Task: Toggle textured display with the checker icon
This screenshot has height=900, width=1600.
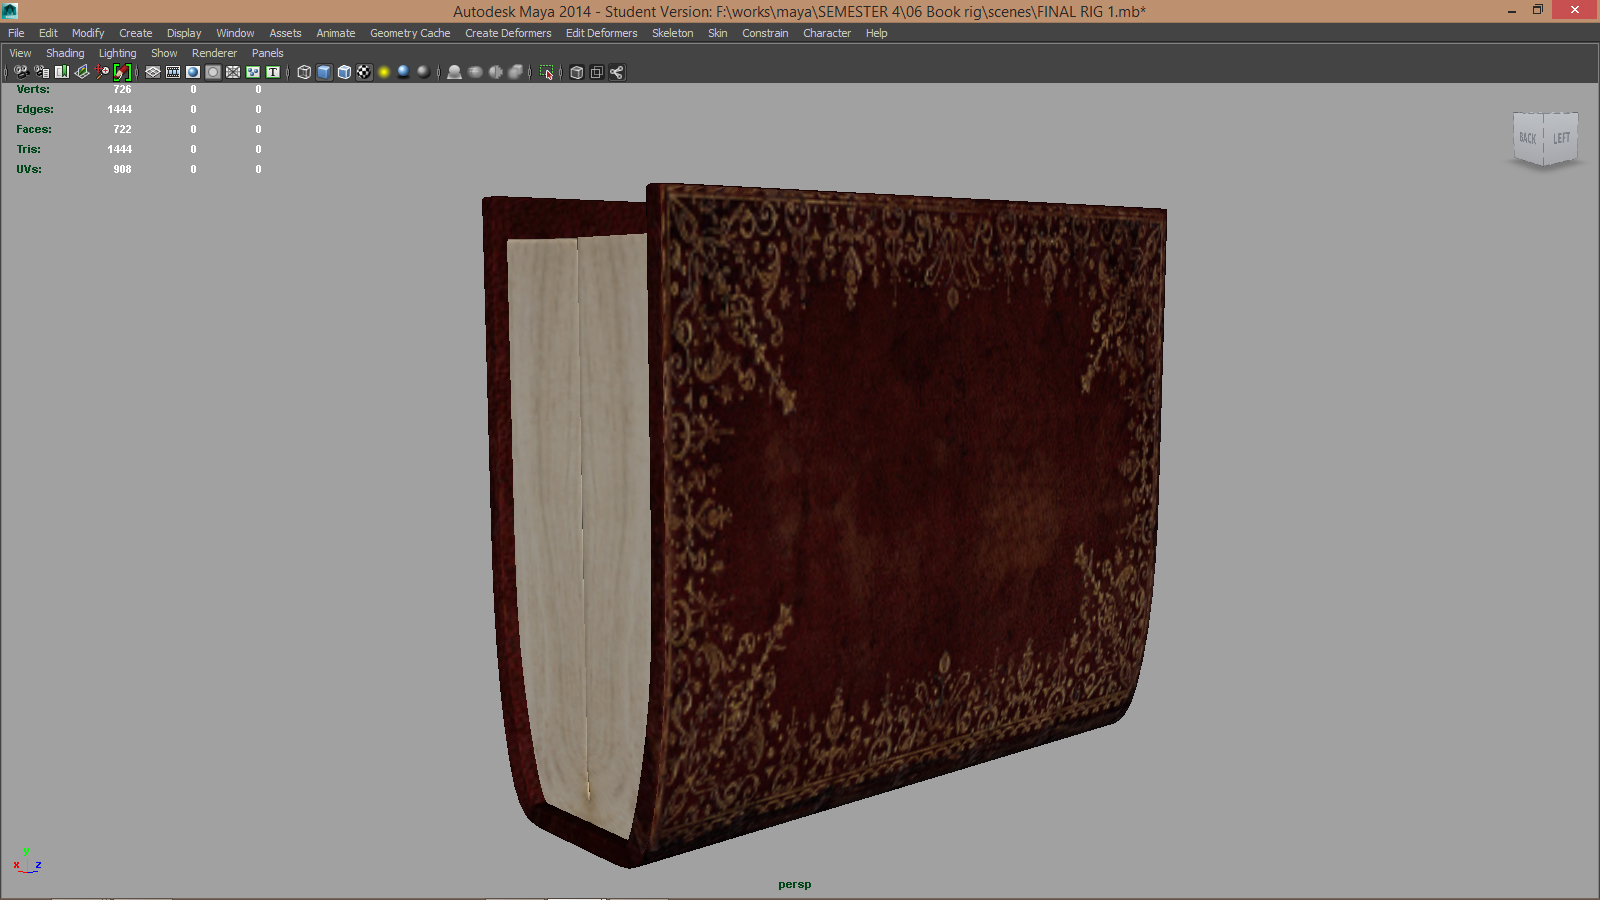Action: coord(364,72)
